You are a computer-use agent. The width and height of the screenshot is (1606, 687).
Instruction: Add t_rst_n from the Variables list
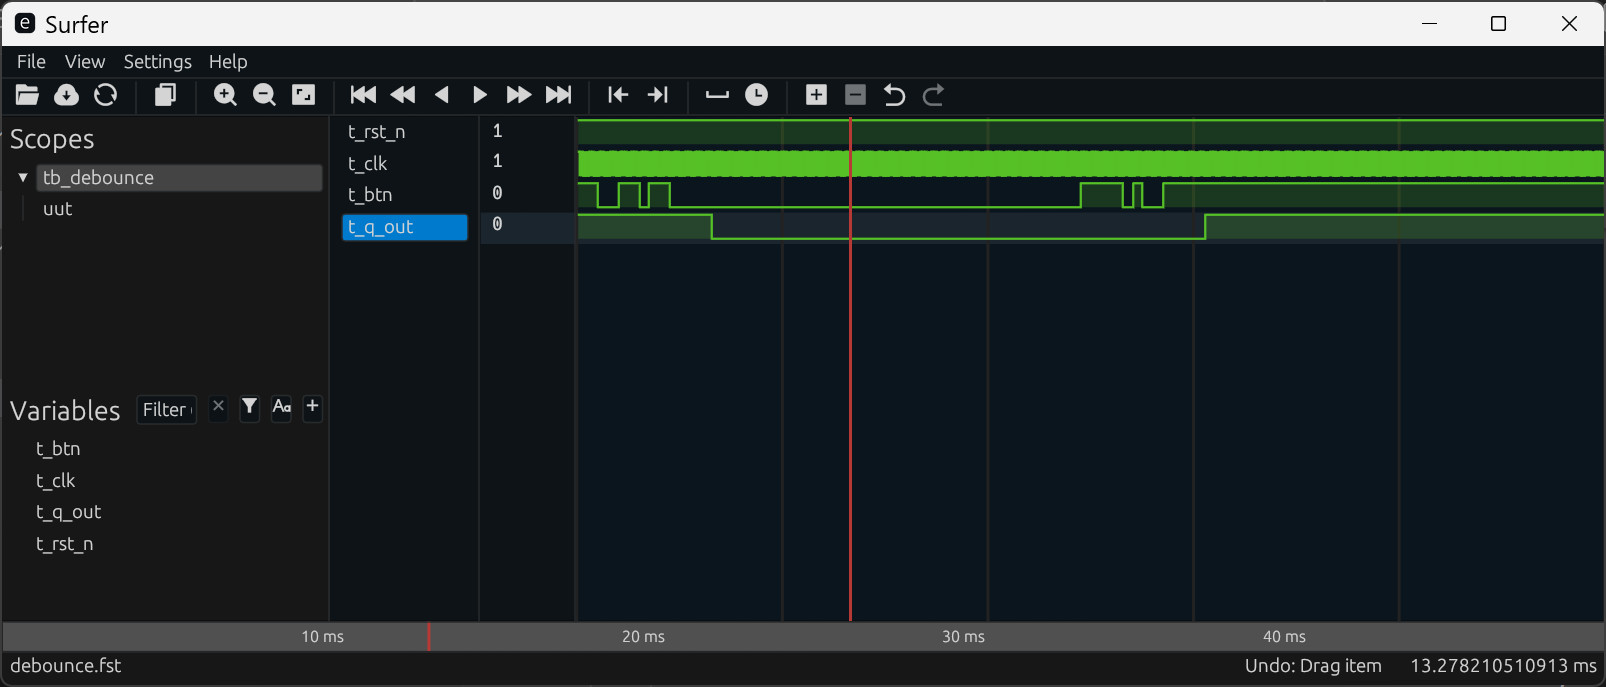[65, 544]
